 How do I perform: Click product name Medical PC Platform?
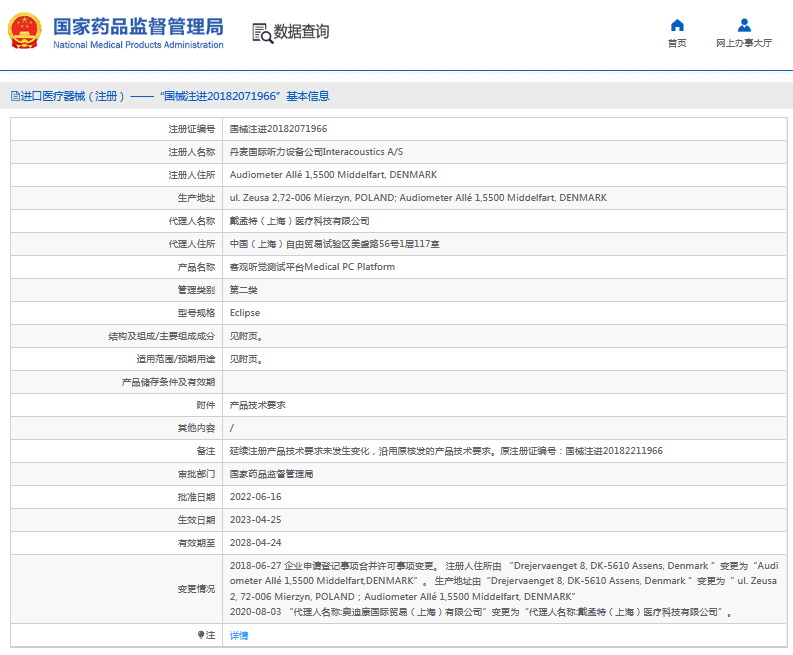[x=312, y=267]
